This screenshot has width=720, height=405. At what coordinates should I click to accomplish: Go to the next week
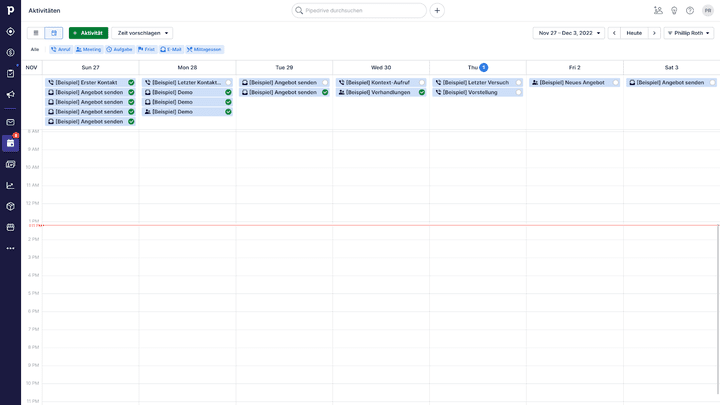pos(654,33)
